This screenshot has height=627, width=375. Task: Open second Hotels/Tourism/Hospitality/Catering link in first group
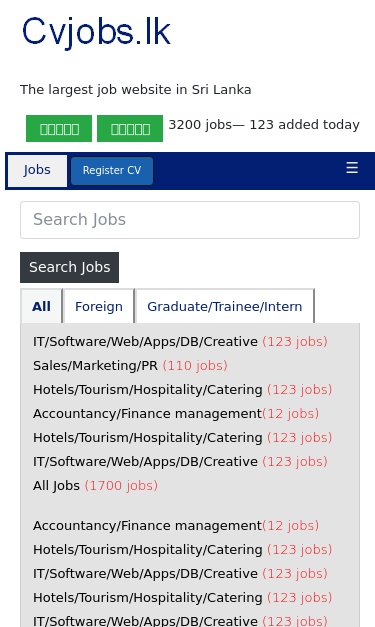point(183,437)
